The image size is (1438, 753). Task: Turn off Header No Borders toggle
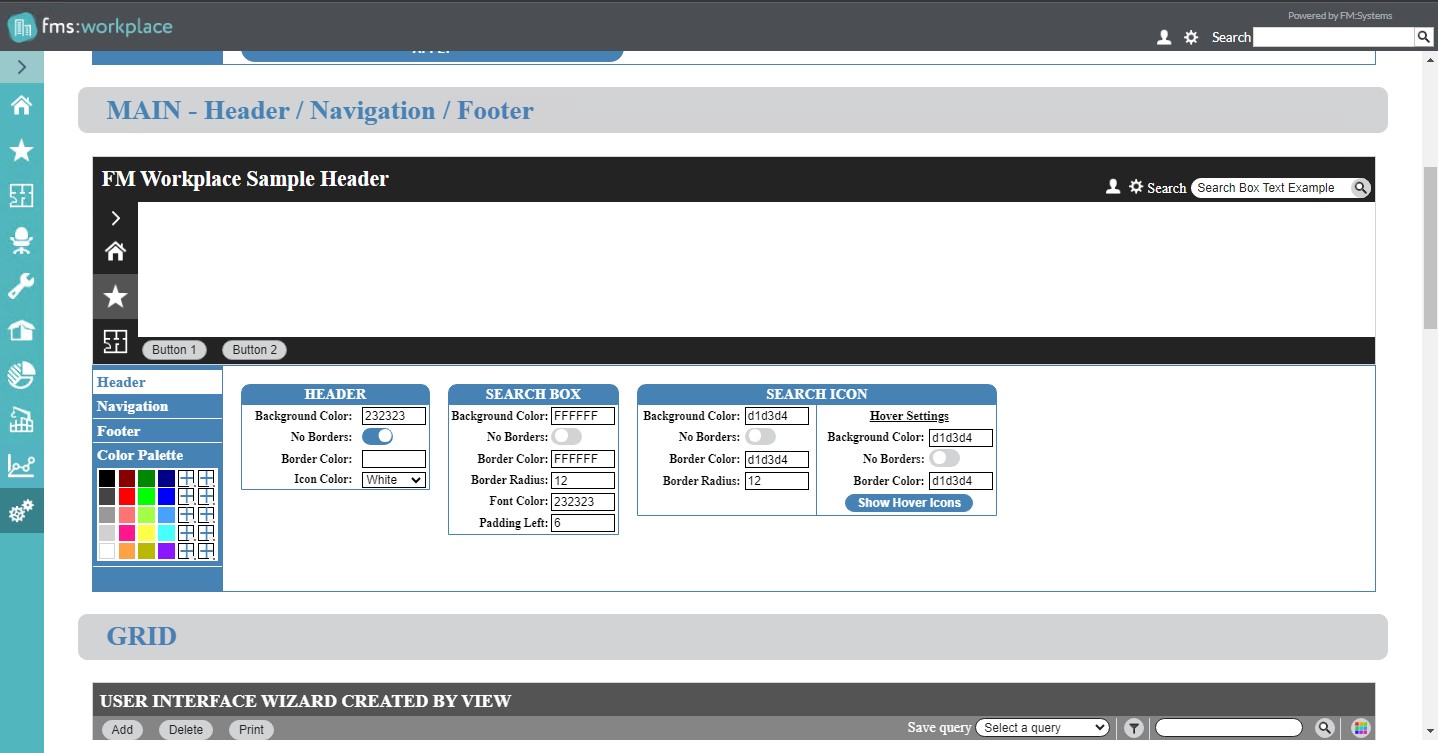377,437
